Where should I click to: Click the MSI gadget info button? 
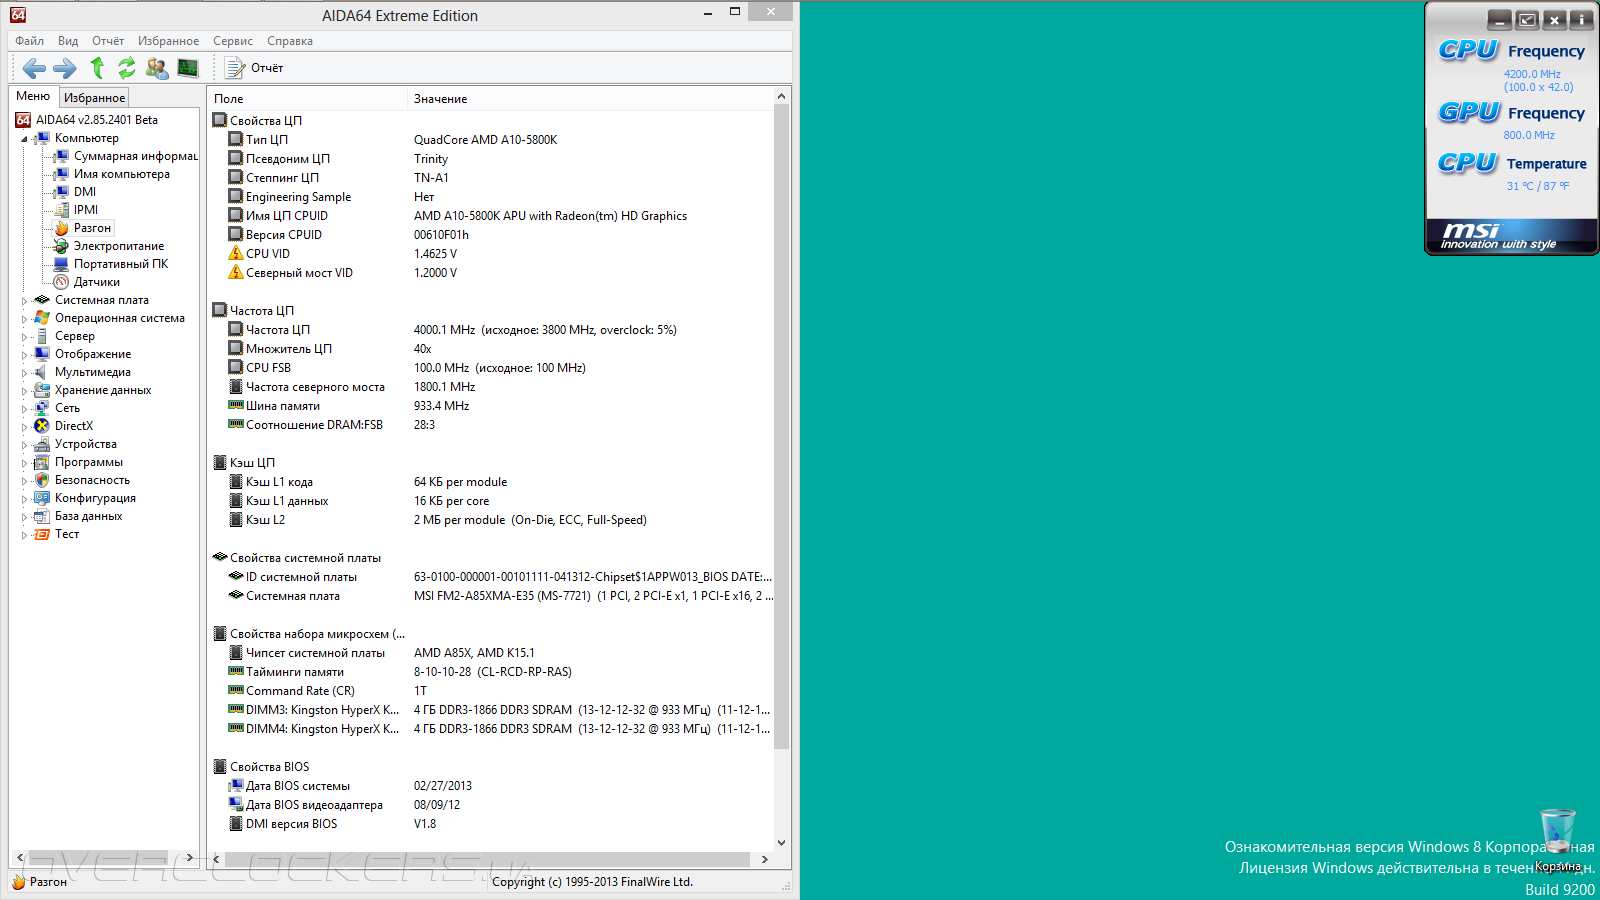pyautogui.click(x=1581, y=19)
